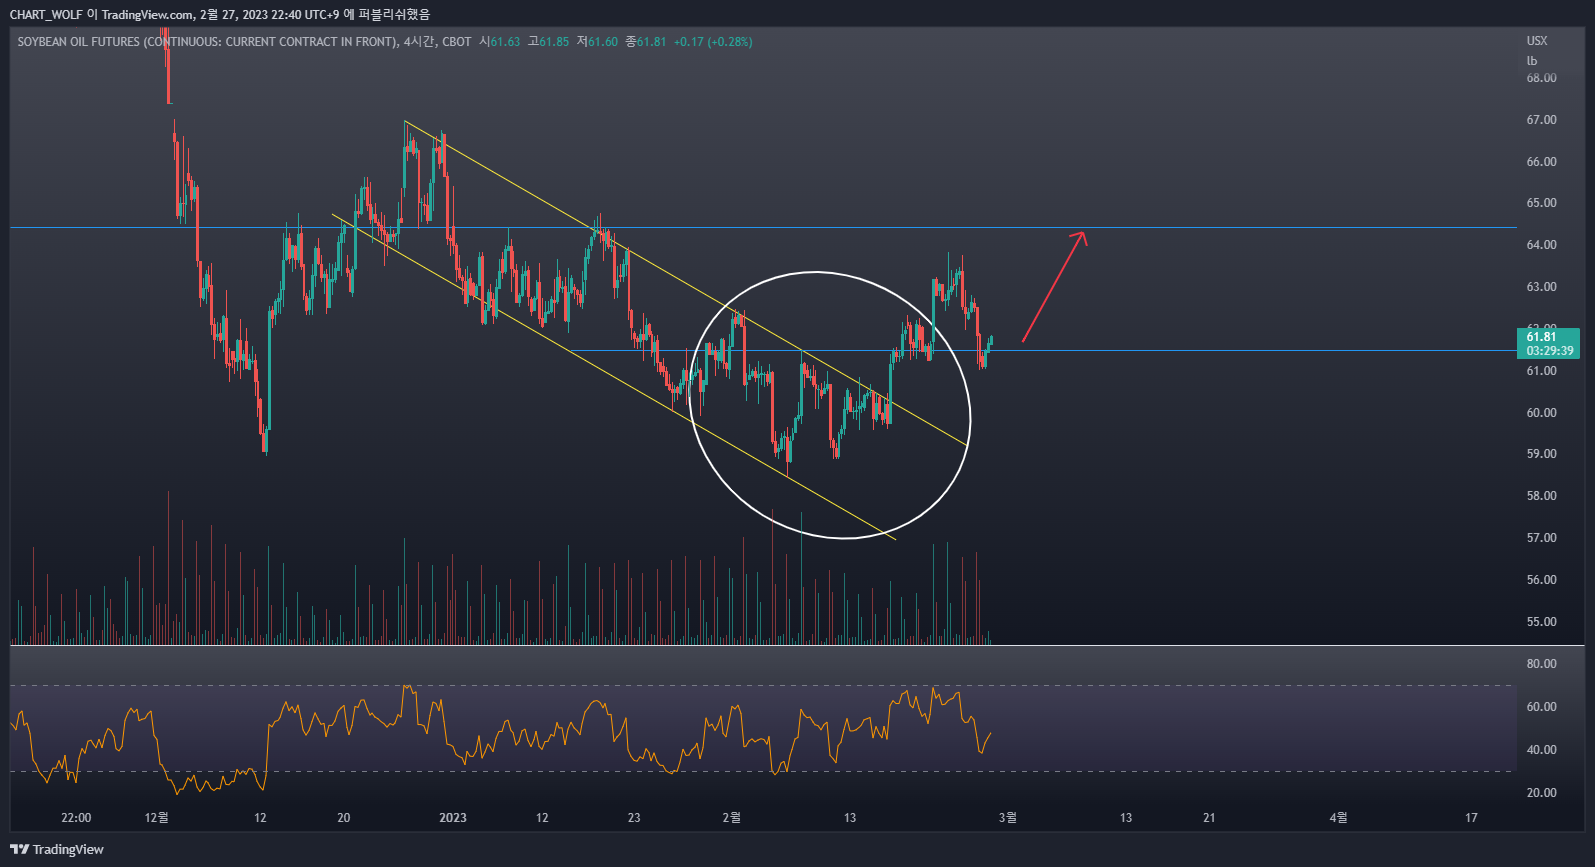
Task: Click the high value 61.85
Action: tap(554, 42)
